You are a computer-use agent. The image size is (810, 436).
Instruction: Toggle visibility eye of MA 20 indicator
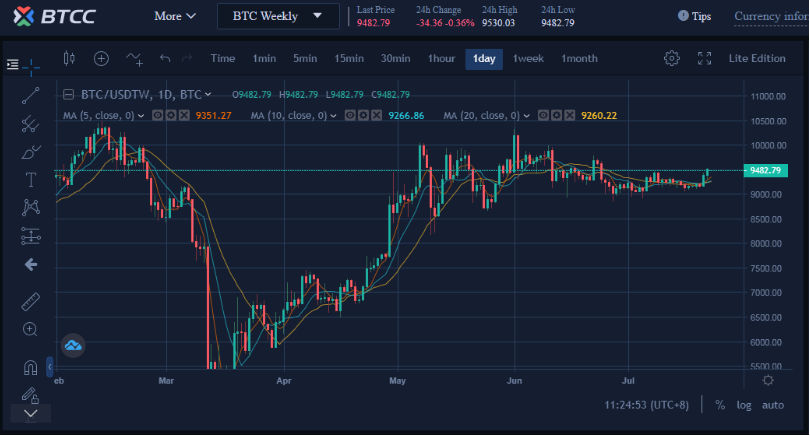click(x=543, y=115)
